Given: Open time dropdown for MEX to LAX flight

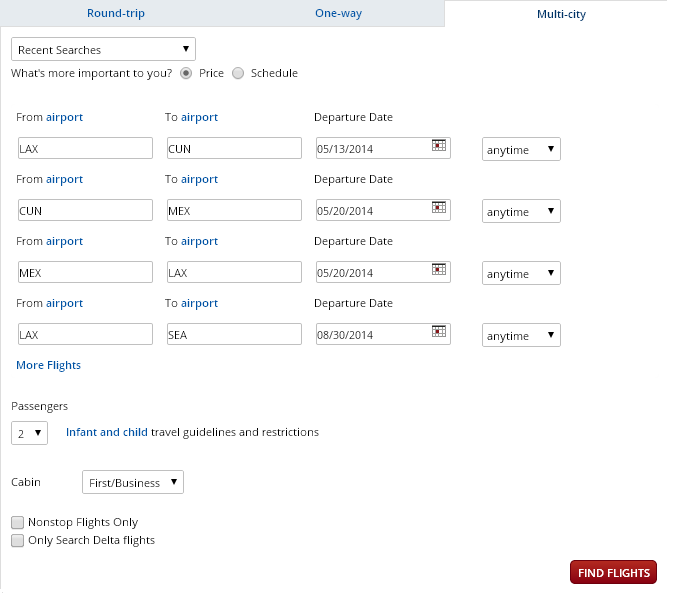Looking at the screenshot, I should point(521,273).
